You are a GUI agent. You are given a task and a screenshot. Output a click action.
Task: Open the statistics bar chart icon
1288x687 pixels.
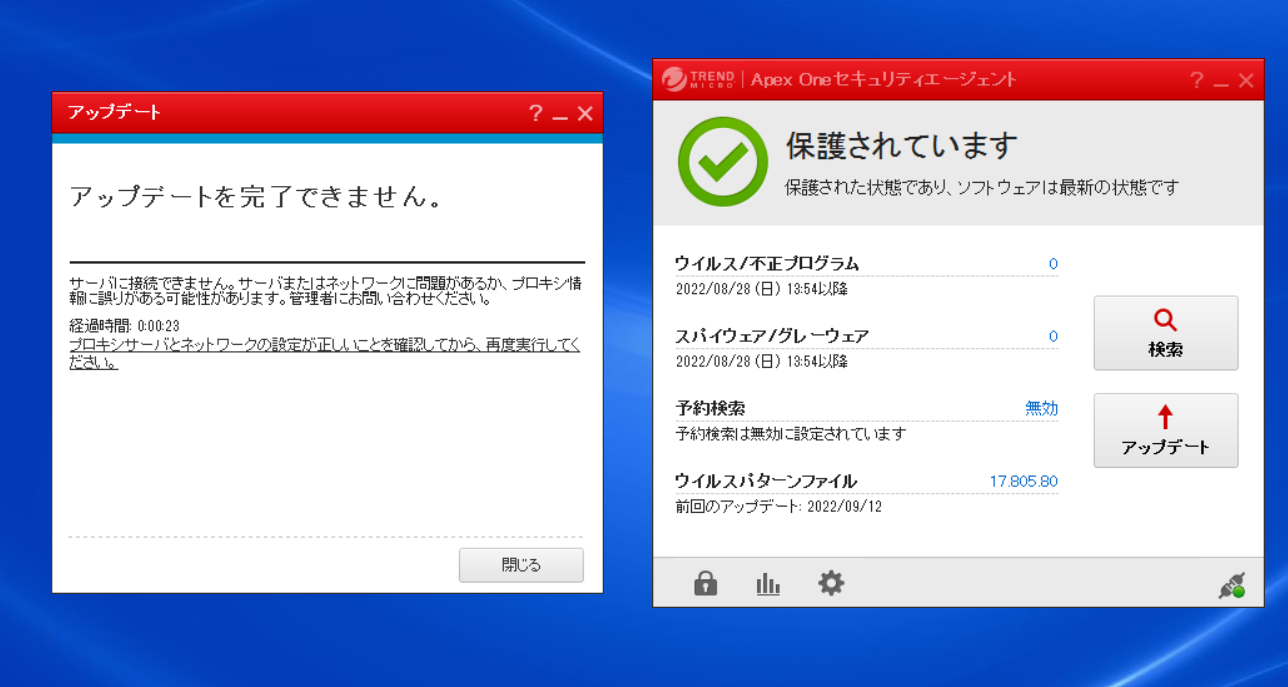pyautogui.click(x=767, y=582)
